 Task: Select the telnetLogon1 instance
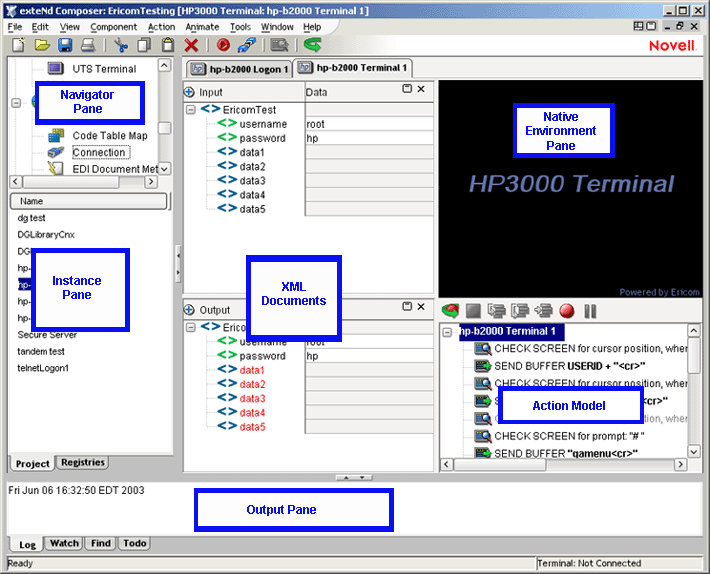click(43, 368)
